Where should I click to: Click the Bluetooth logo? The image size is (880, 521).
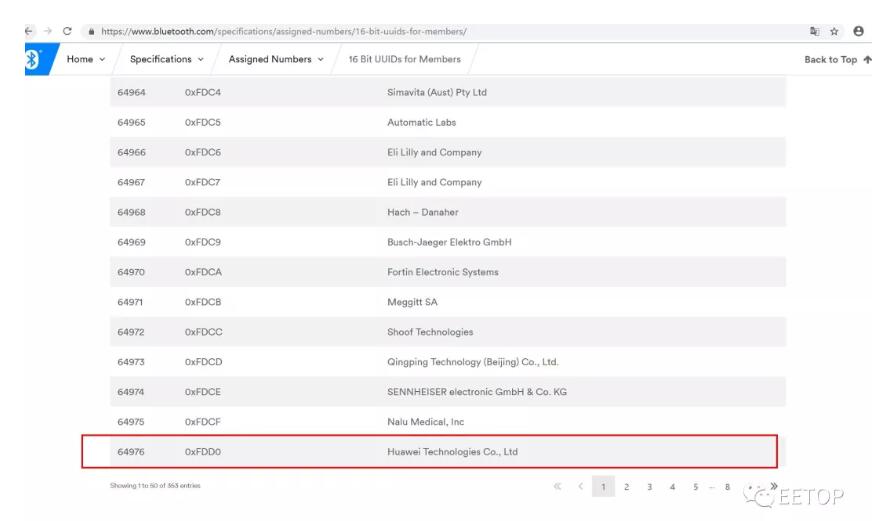pyautogui.click(x=33, y=59)
